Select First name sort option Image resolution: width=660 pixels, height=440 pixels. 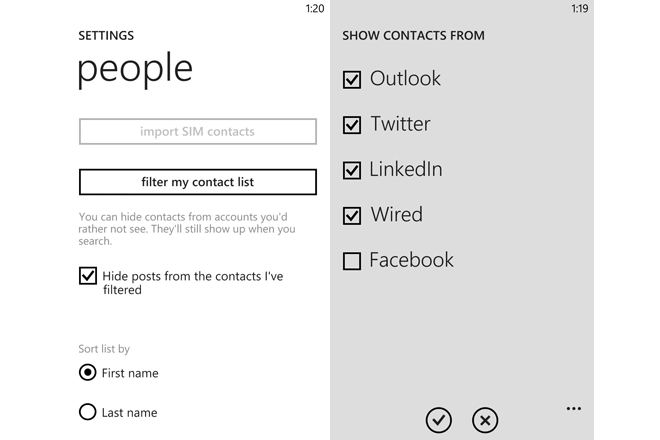pyautogui.click(x=88, y=373)
